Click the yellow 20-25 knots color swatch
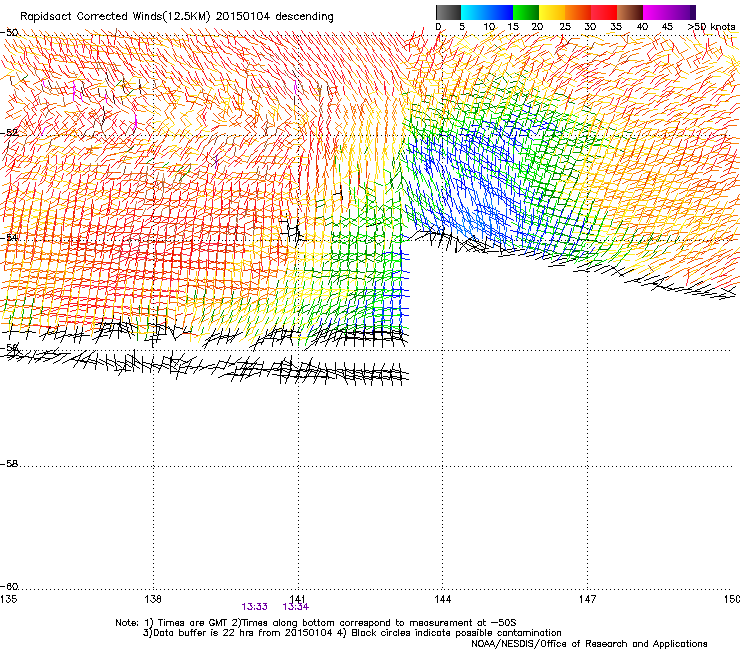Viewport: 740px width, 650px height. pos(552,12)
